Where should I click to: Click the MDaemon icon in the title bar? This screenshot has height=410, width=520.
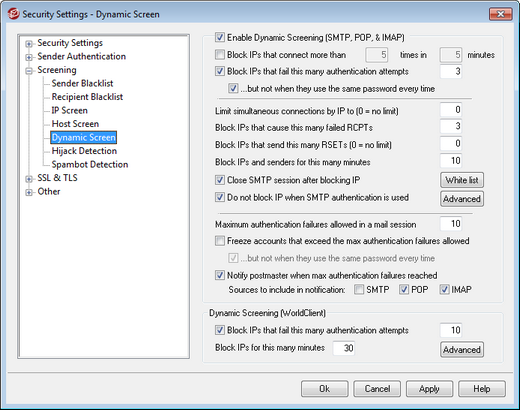tap(14, 14)
